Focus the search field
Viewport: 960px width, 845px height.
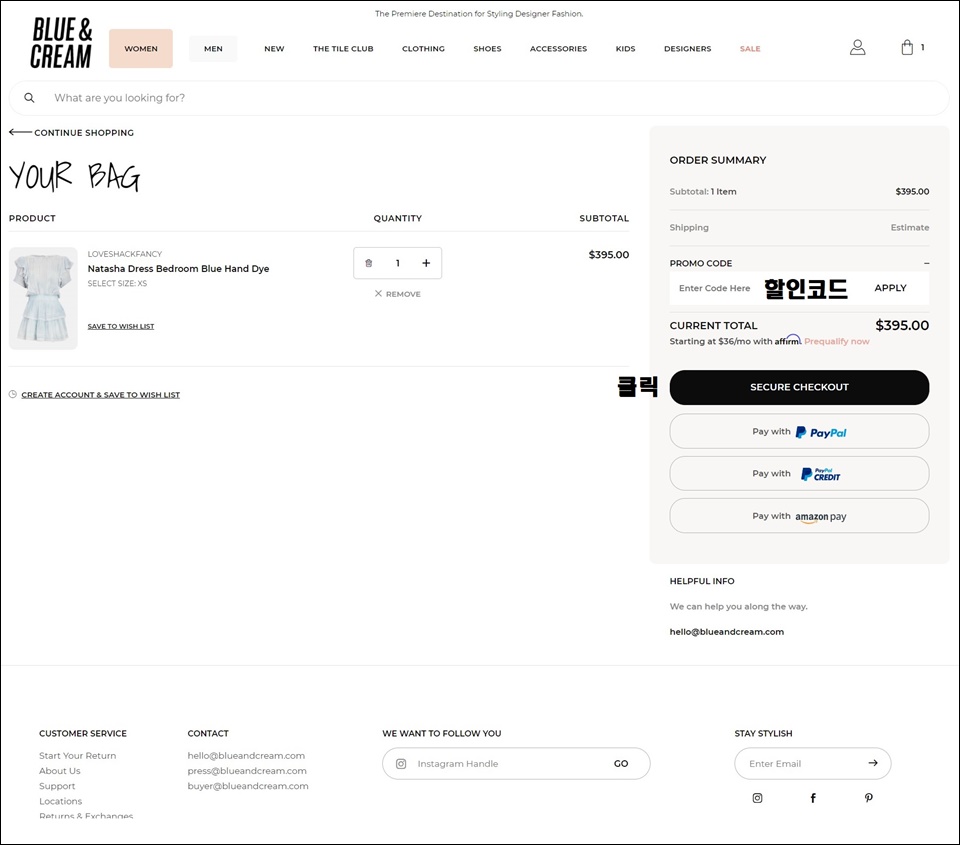click(x=479, y=98)
